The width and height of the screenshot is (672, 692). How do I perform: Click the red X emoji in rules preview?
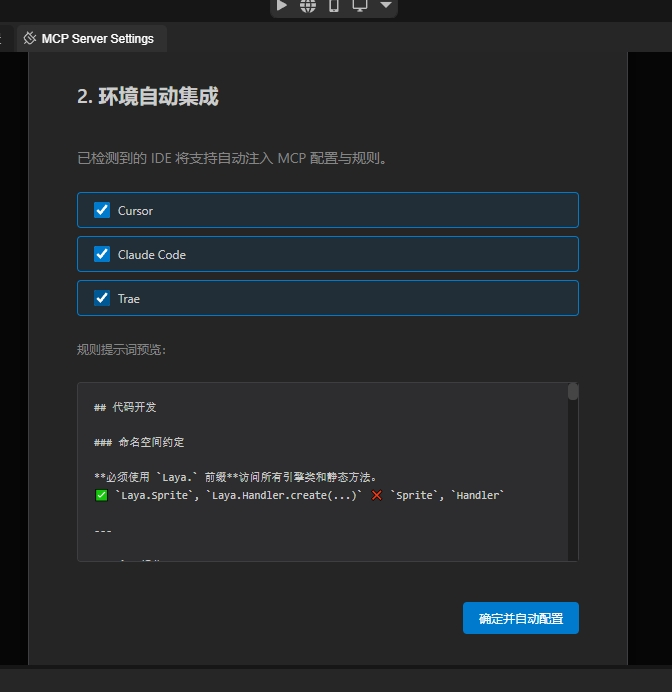point(377,495)
